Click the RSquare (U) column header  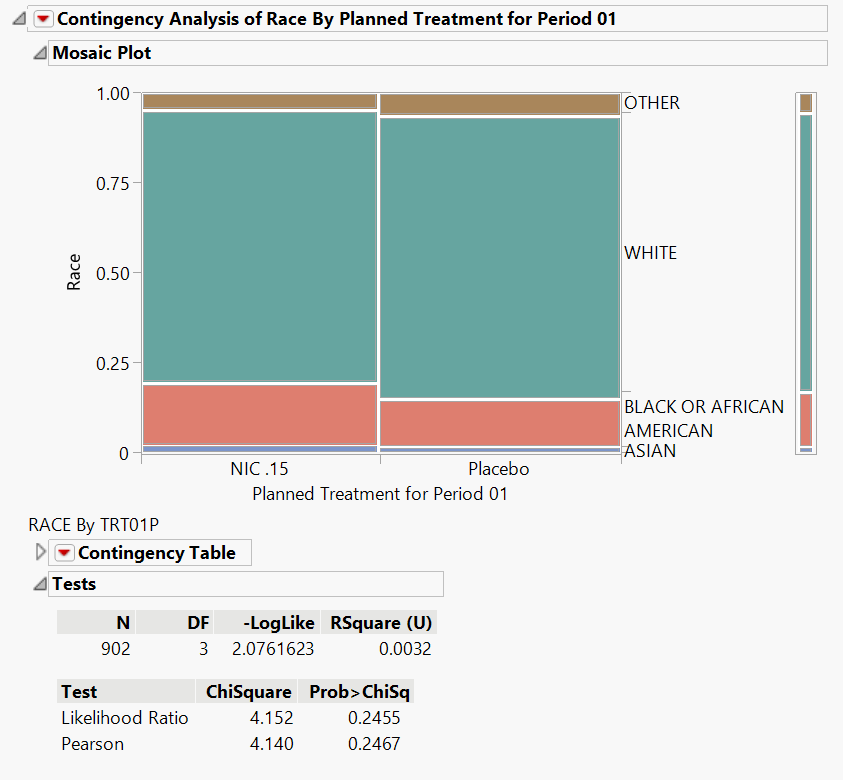[380, 623]
